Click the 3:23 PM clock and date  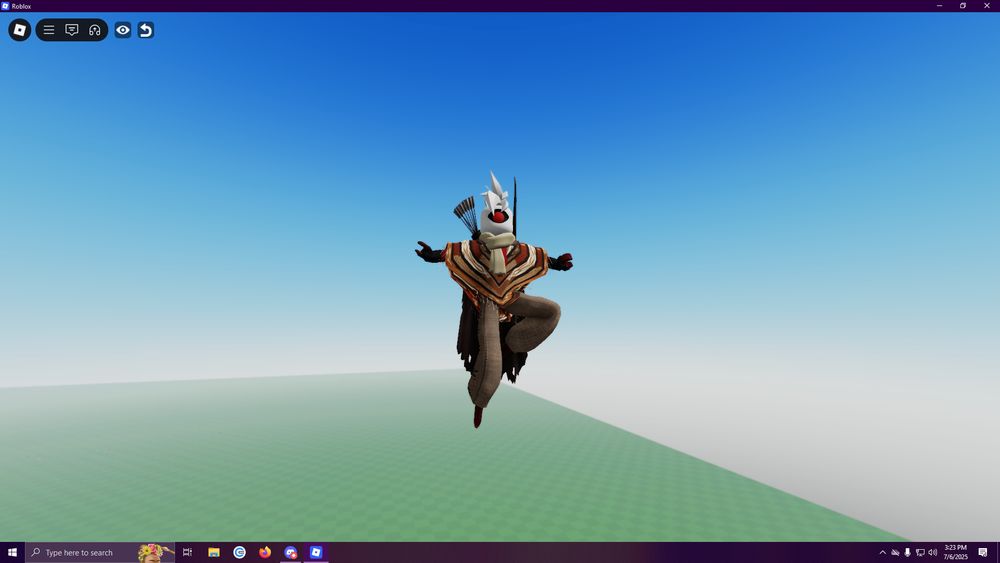(955, 552)
